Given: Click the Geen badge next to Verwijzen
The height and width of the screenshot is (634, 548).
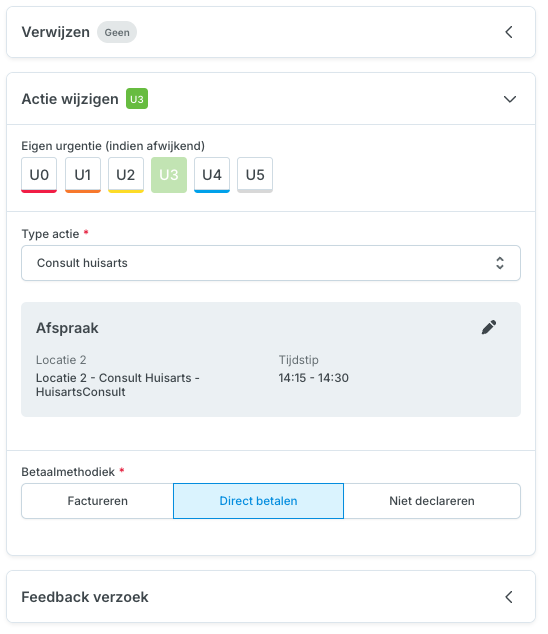Looking at the screenshot, I should click(117, 32).
